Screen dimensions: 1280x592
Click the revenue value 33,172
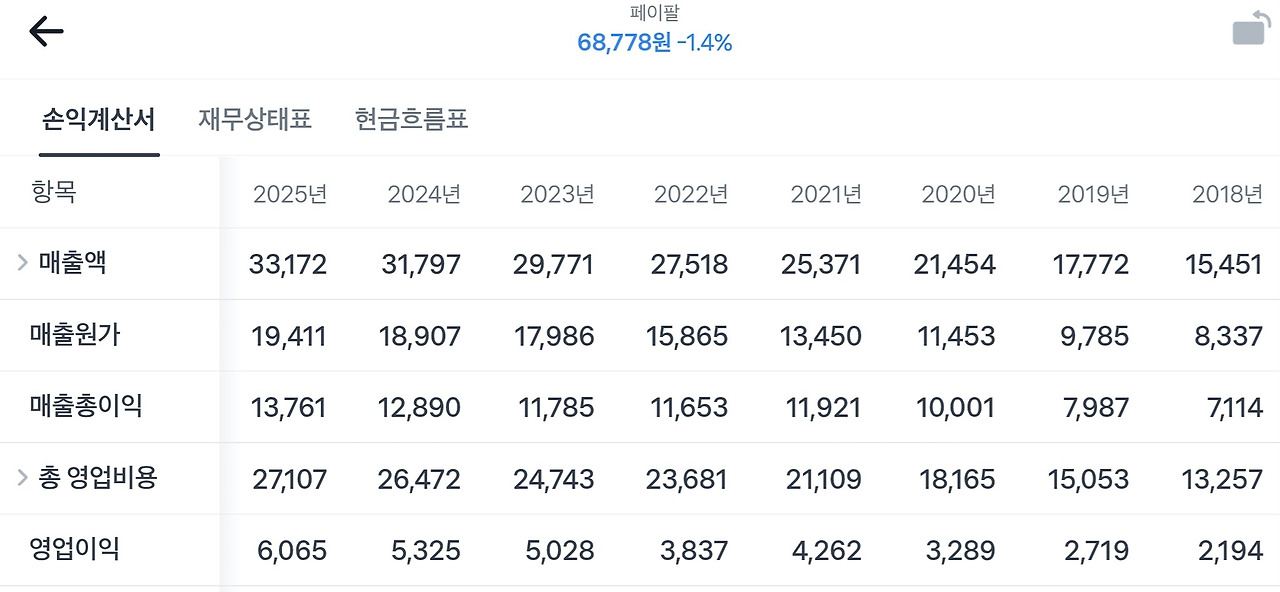(289, 264)
